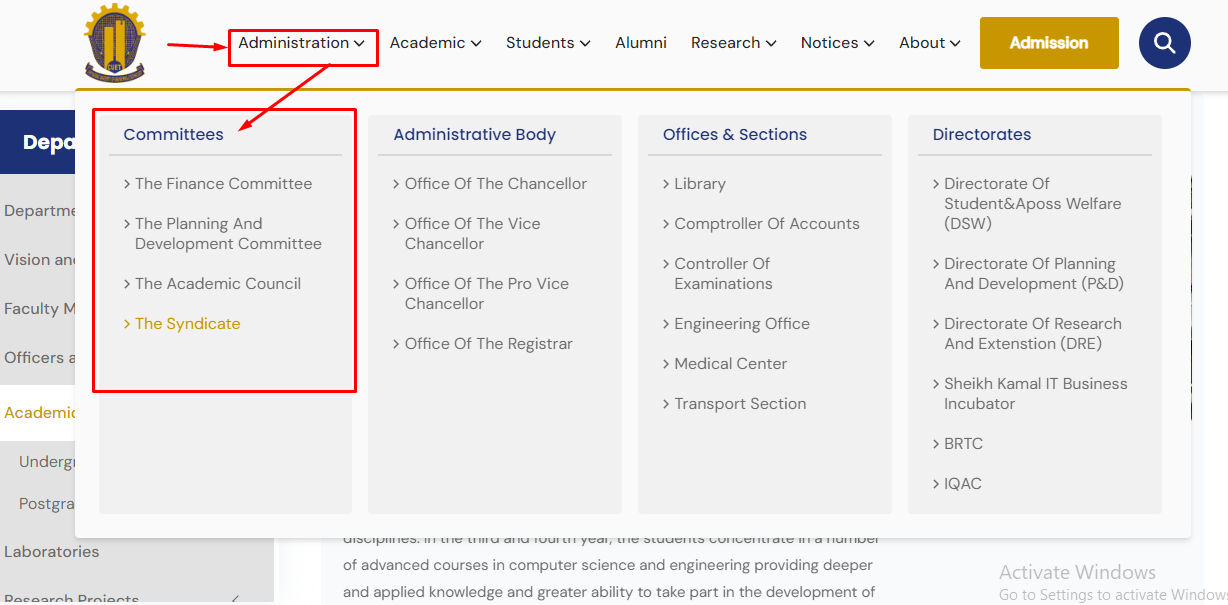The image size is (1228, 605).
Task: Open the Notices menu
Action: coord(837,43)
